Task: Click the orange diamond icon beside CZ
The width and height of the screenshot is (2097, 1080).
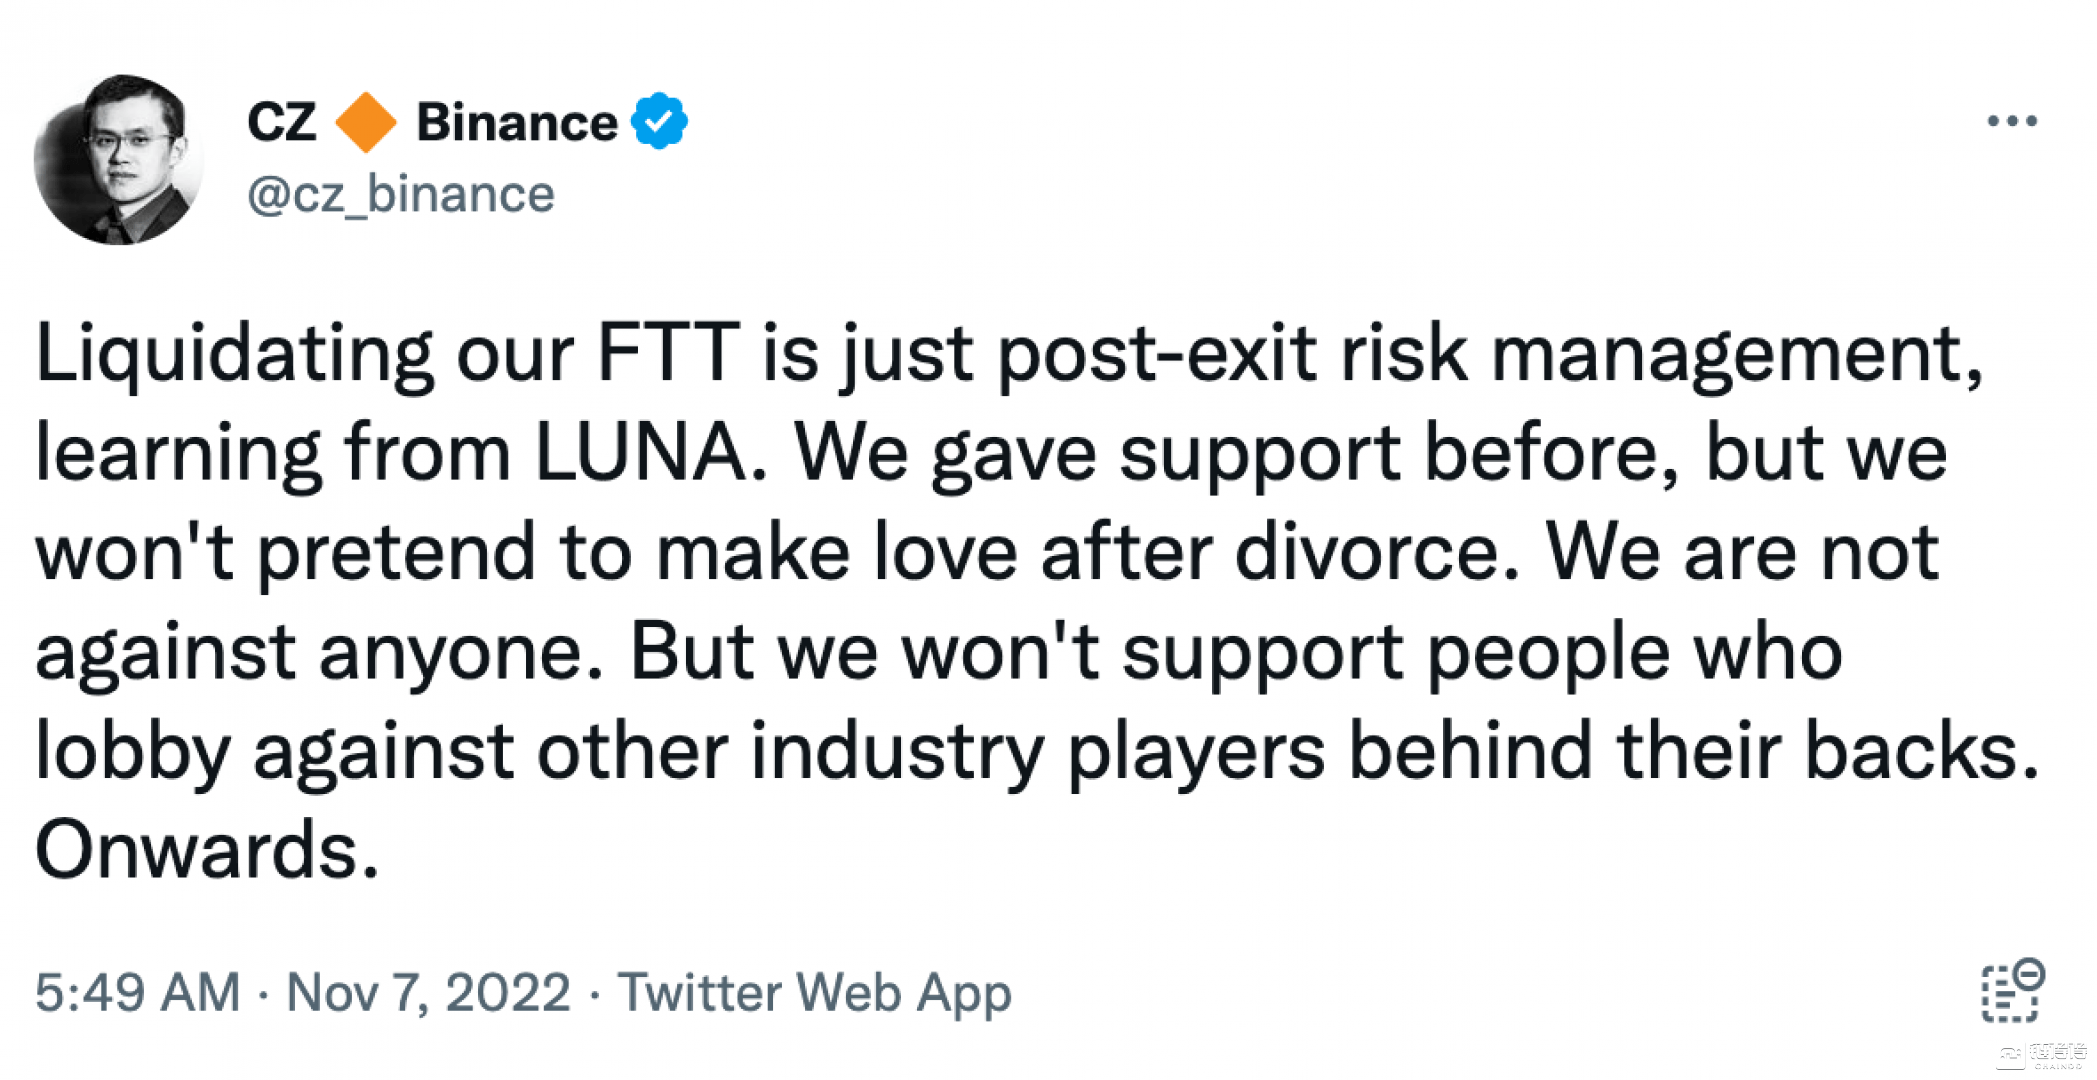Action: [x=365, y=122]
